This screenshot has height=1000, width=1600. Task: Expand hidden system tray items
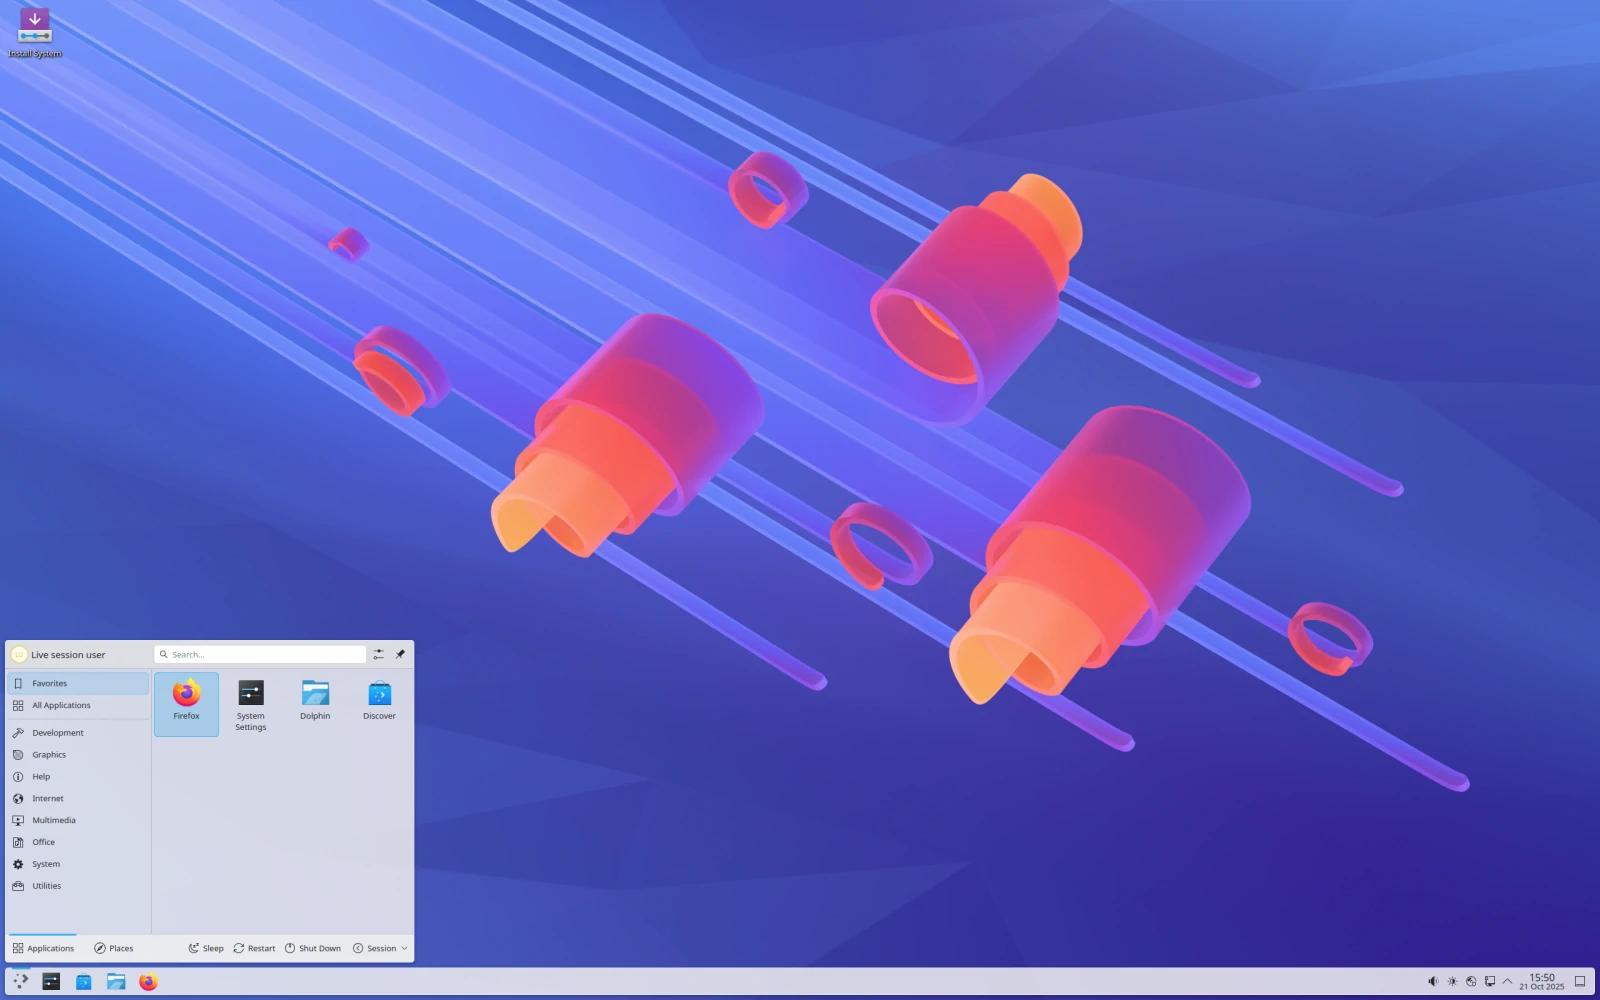tap(1507, 982)
